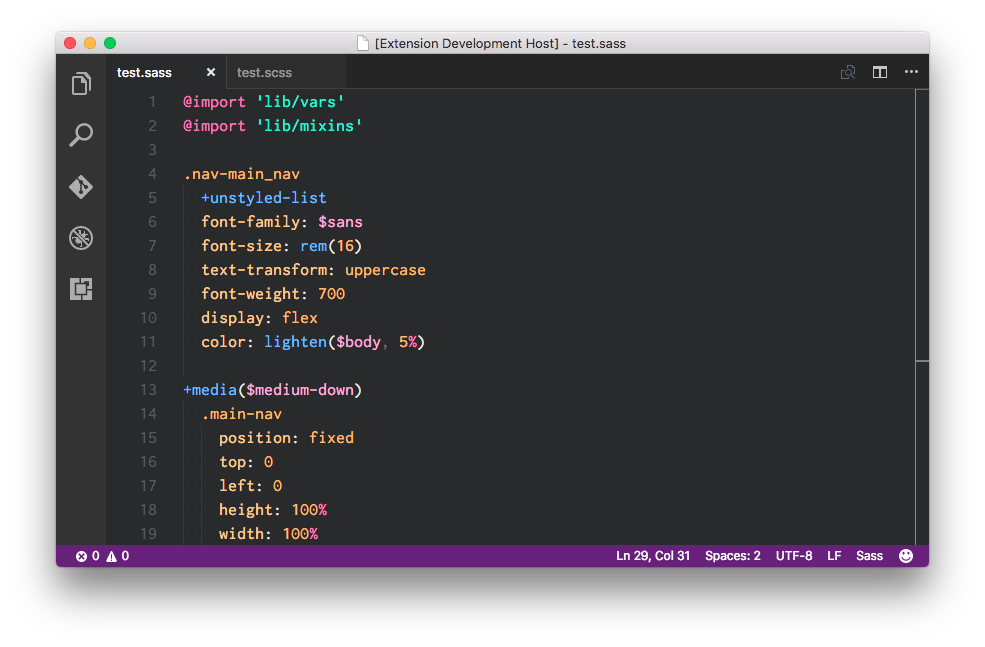This screenshot has height=647, width=985.
Task: Change the Sass language mode
Action: [x=869, y=556]
